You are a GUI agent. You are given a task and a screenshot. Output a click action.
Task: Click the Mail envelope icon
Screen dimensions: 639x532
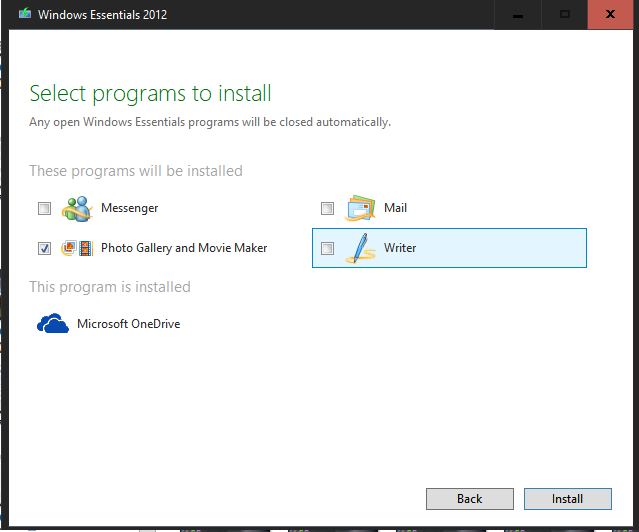tap(360, 208)
